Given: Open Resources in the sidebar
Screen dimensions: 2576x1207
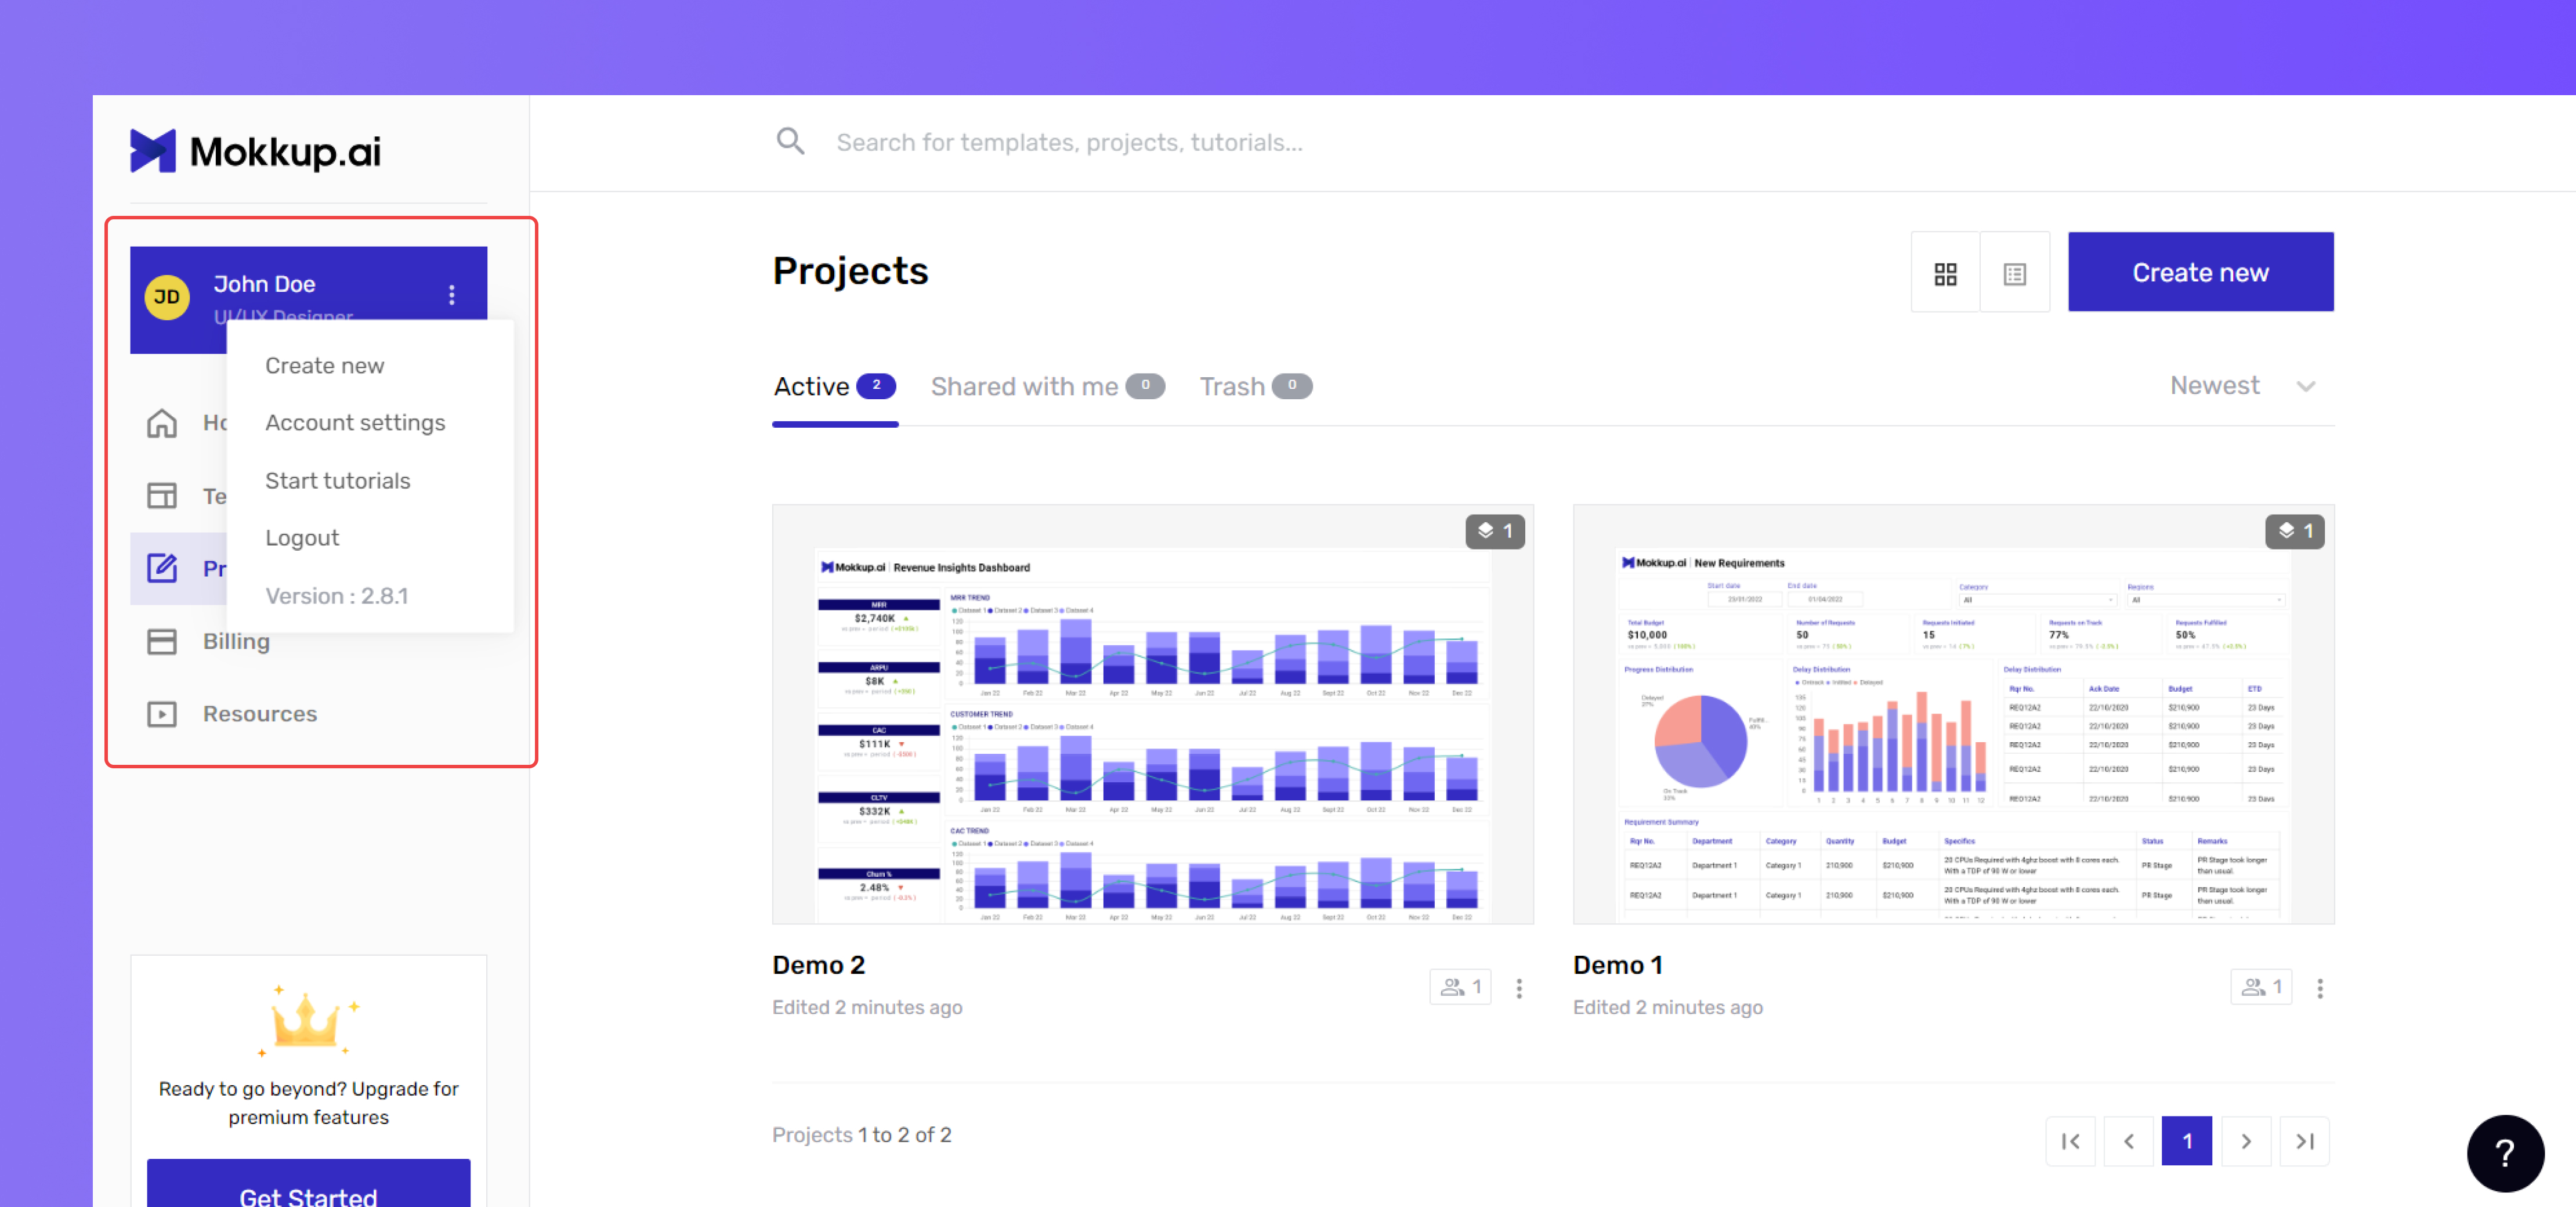Looking at the screenshot, I should tap(260, 714).
